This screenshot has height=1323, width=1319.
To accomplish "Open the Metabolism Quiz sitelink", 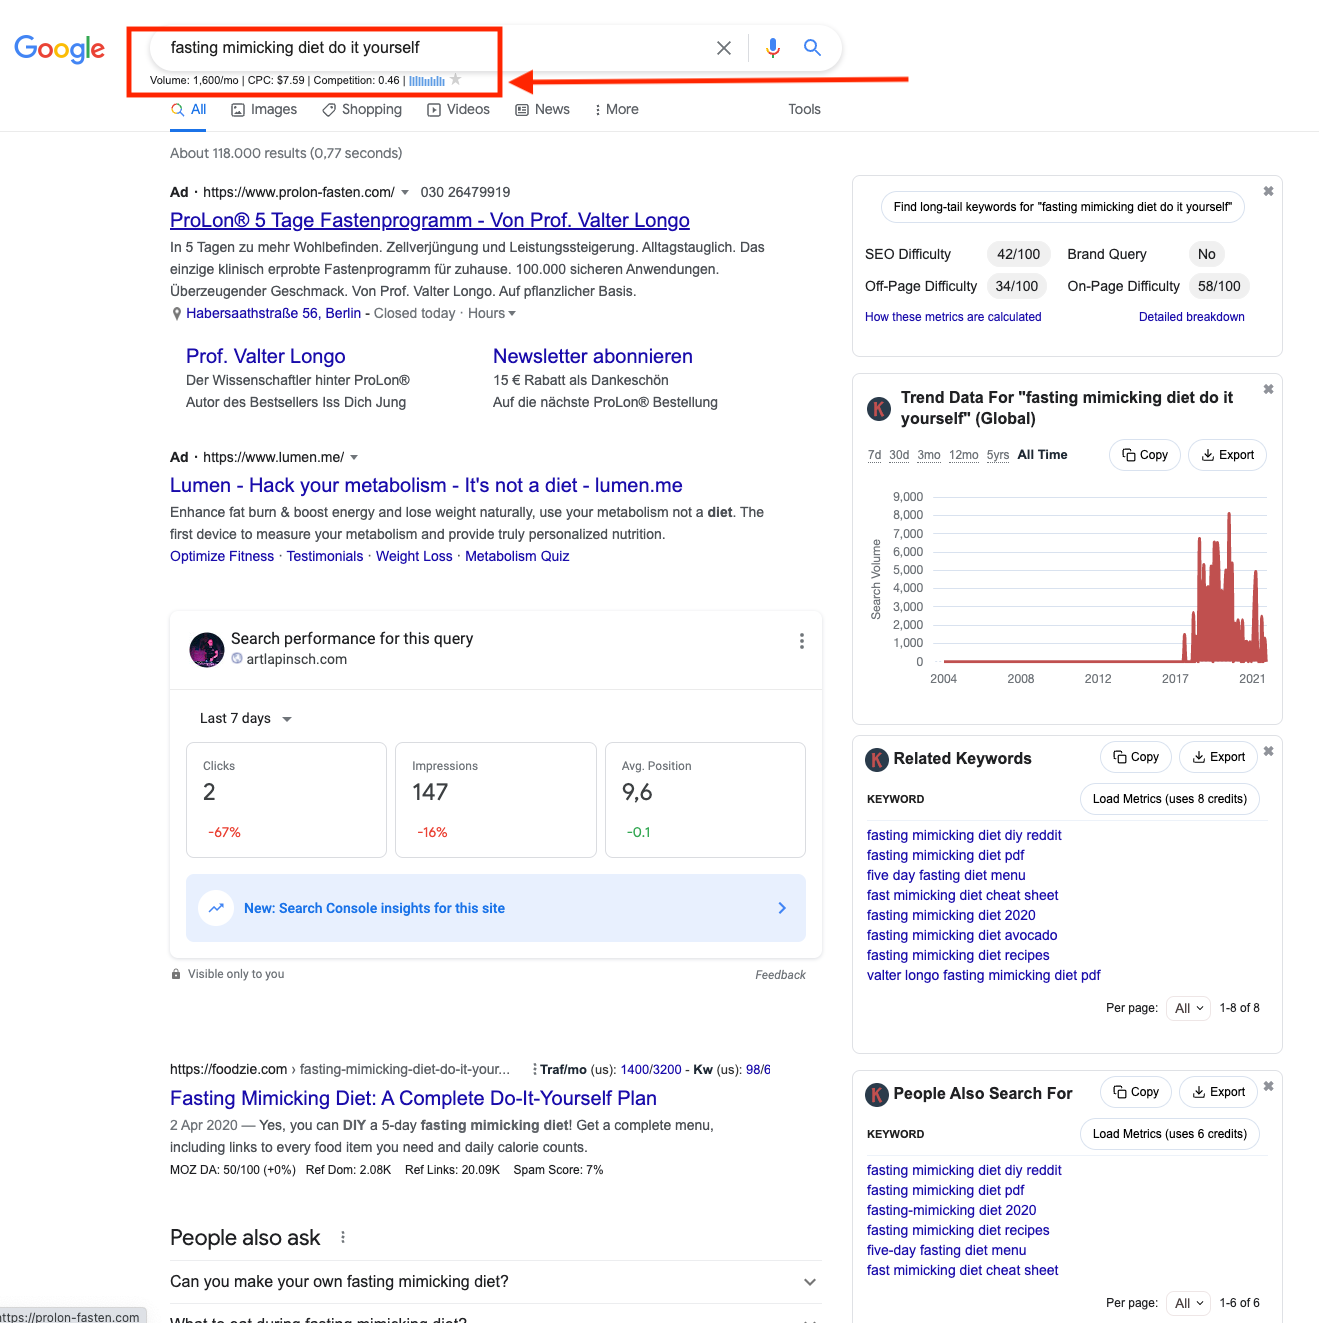I will coord(517,557).
